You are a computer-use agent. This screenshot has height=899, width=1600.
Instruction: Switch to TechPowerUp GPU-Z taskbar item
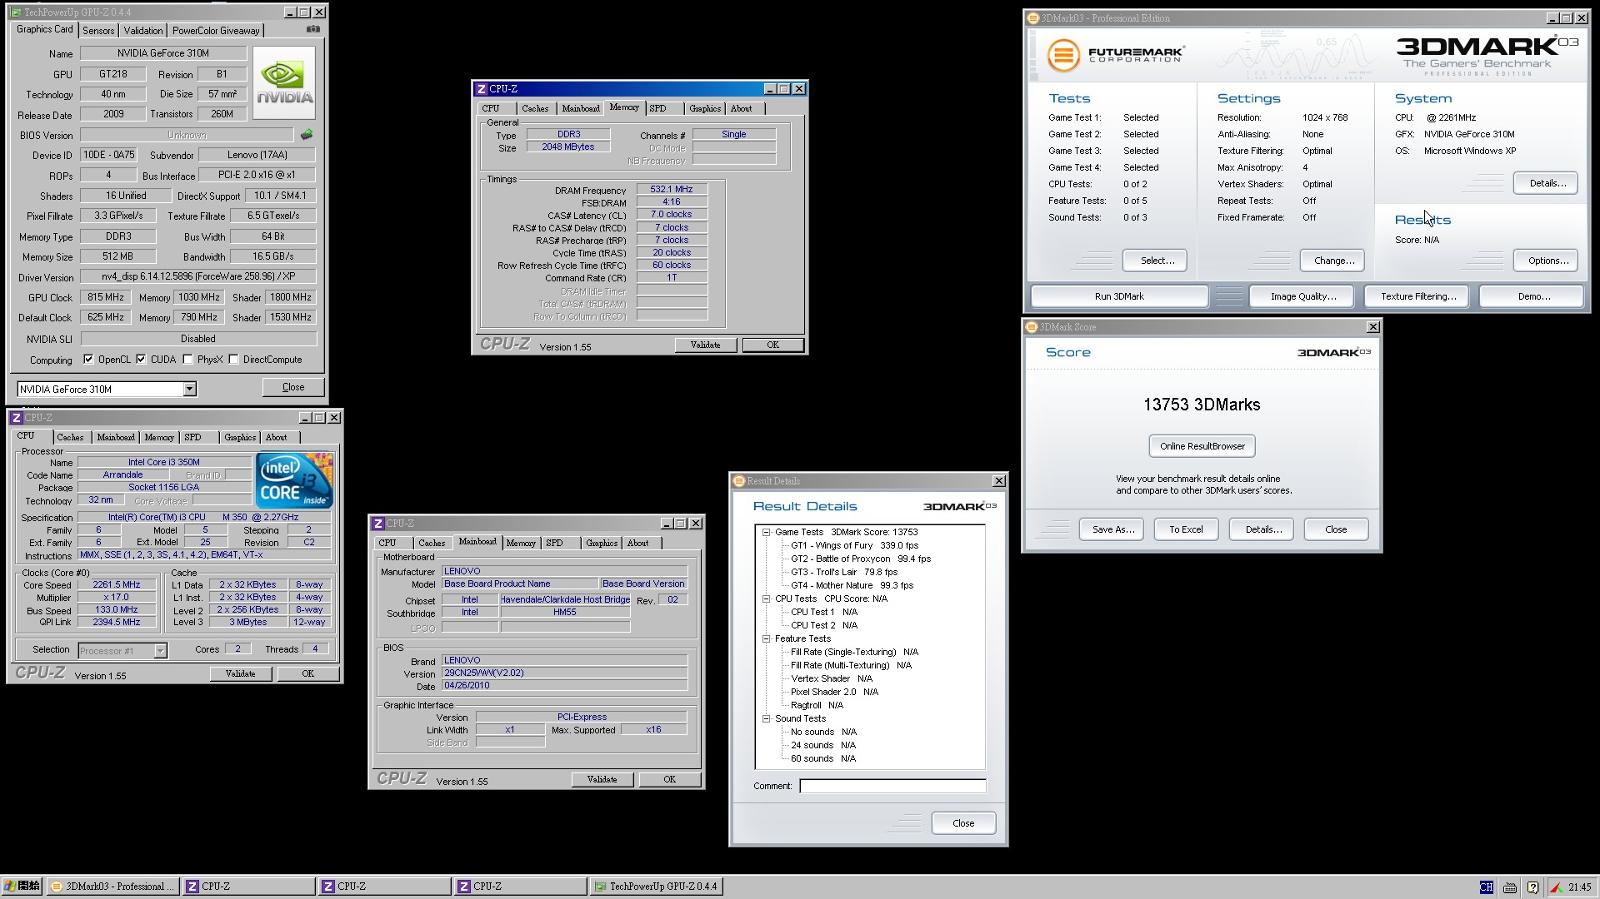[656, 886]
